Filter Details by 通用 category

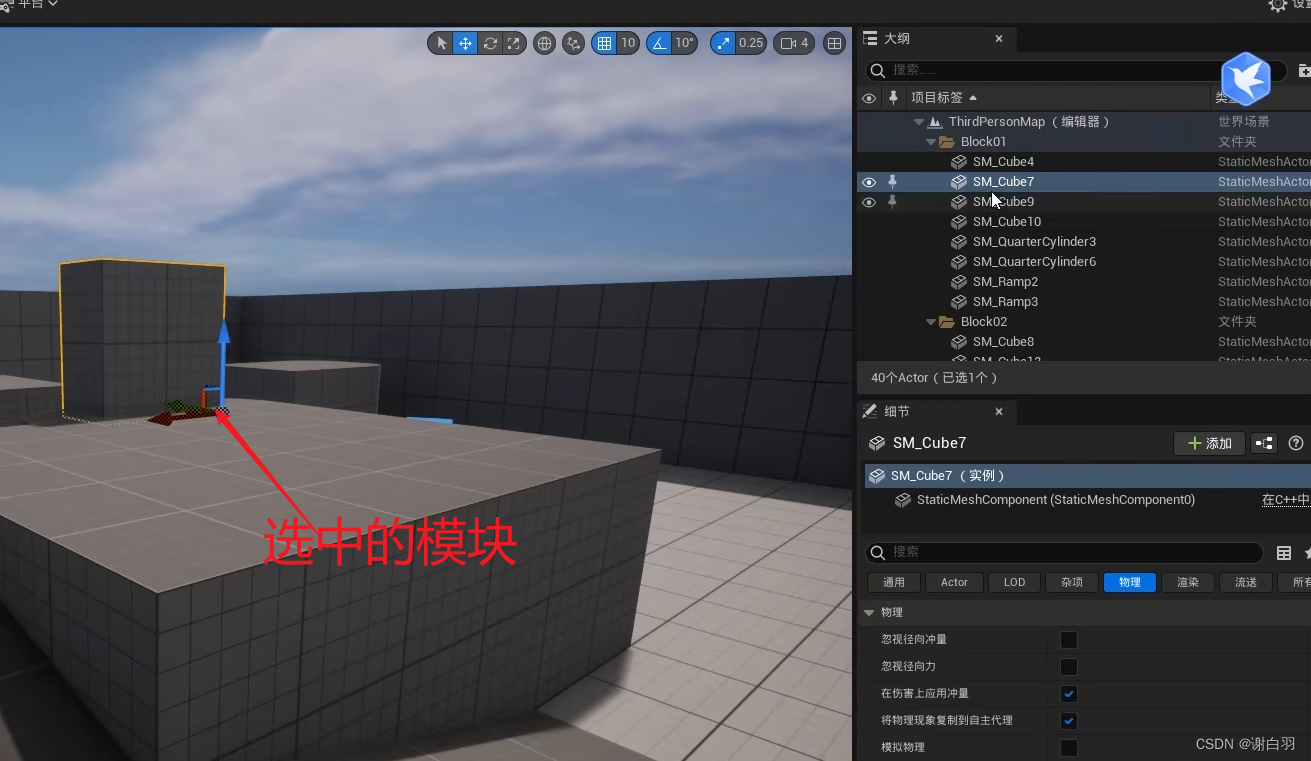[x=893, y=582]
